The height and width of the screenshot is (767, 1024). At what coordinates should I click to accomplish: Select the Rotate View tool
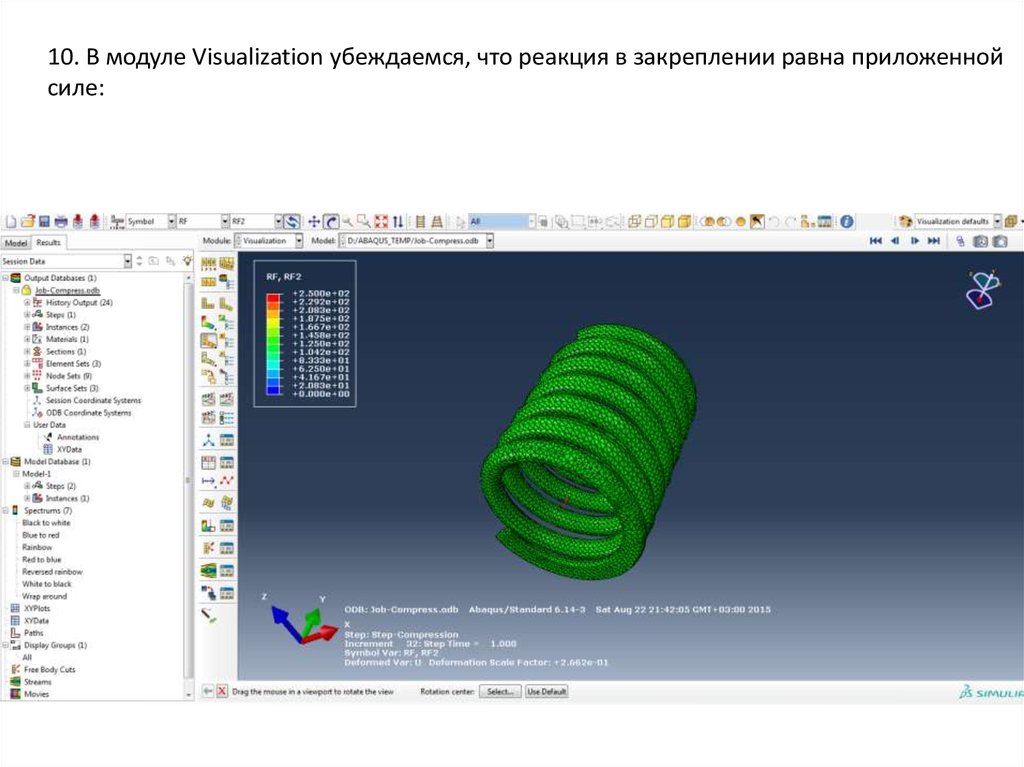click(x=330, y=221)
